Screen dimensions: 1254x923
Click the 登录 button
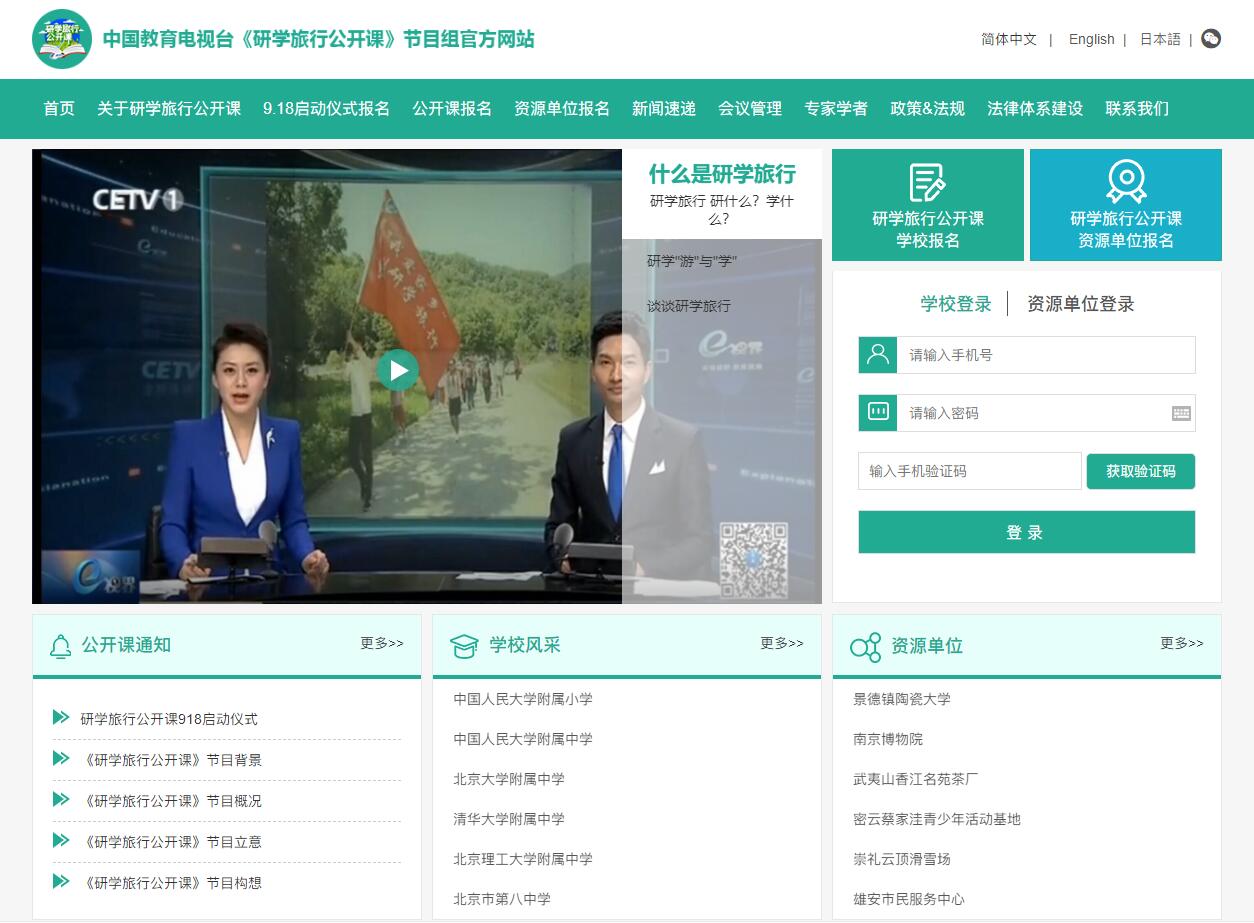coord(1026,532)
